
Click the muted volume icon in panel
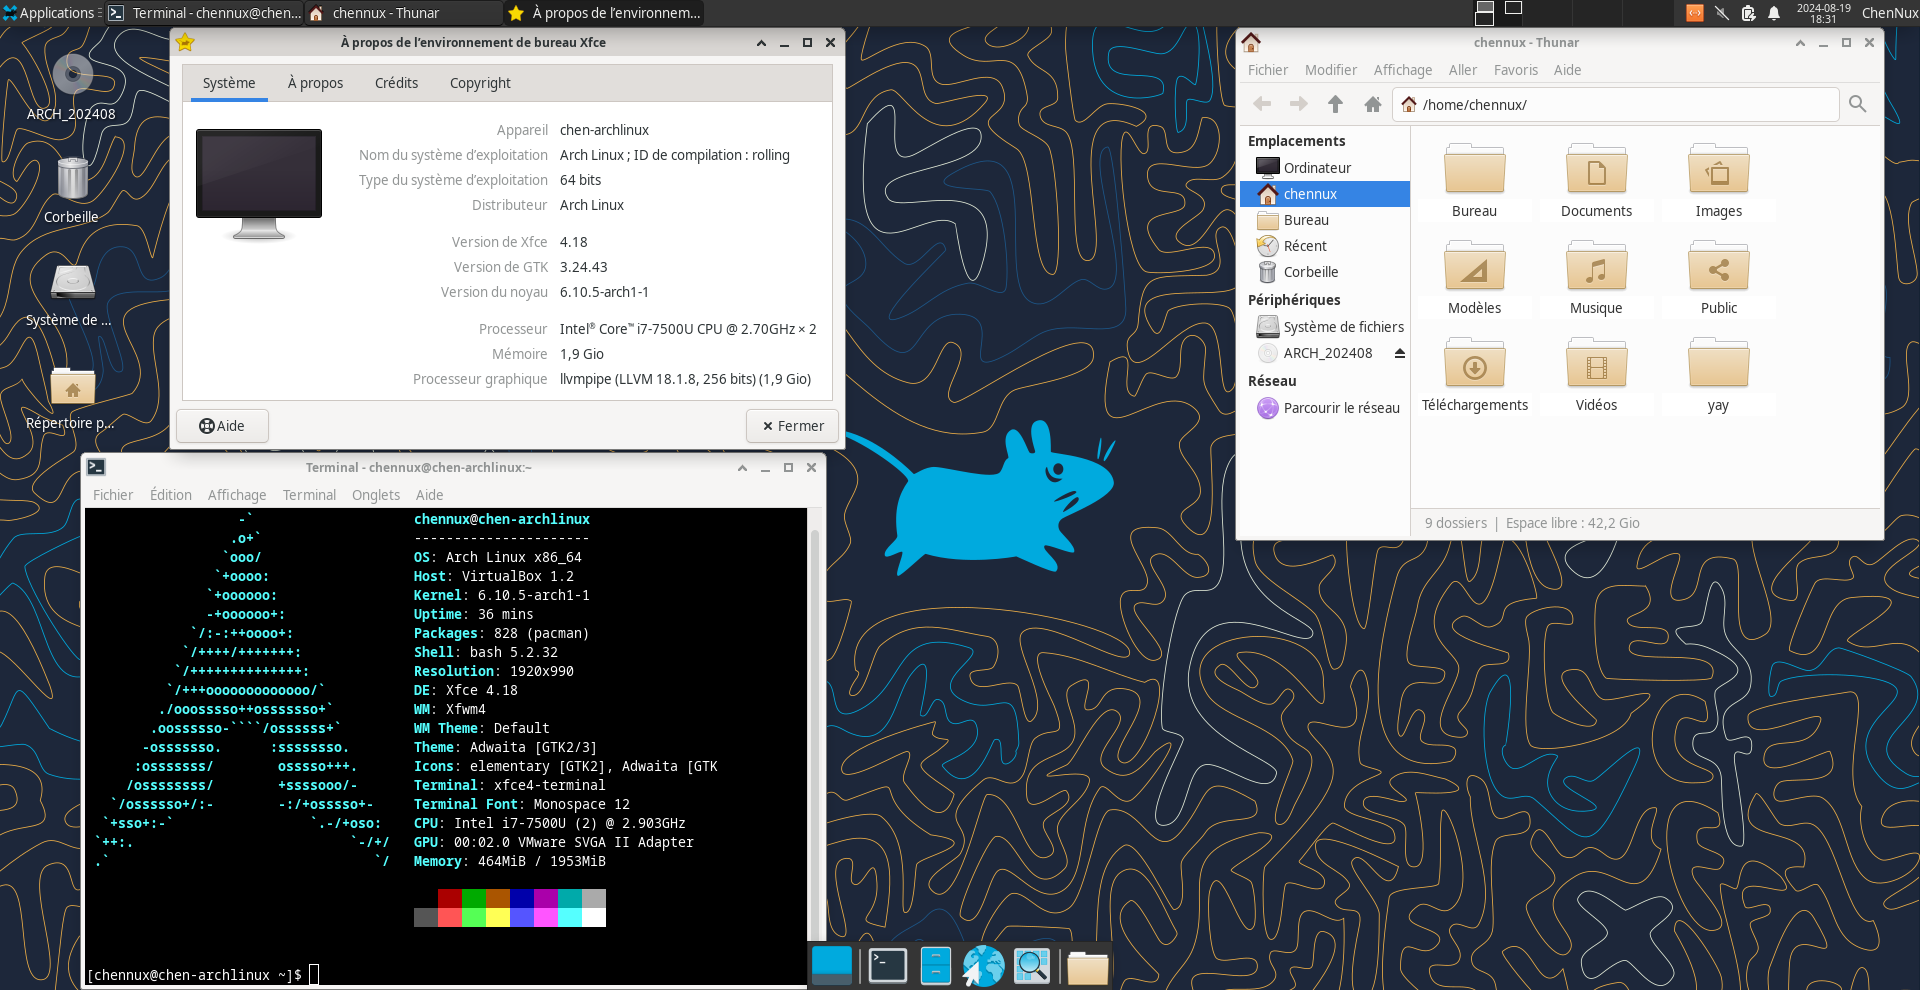click(1721, 13)
